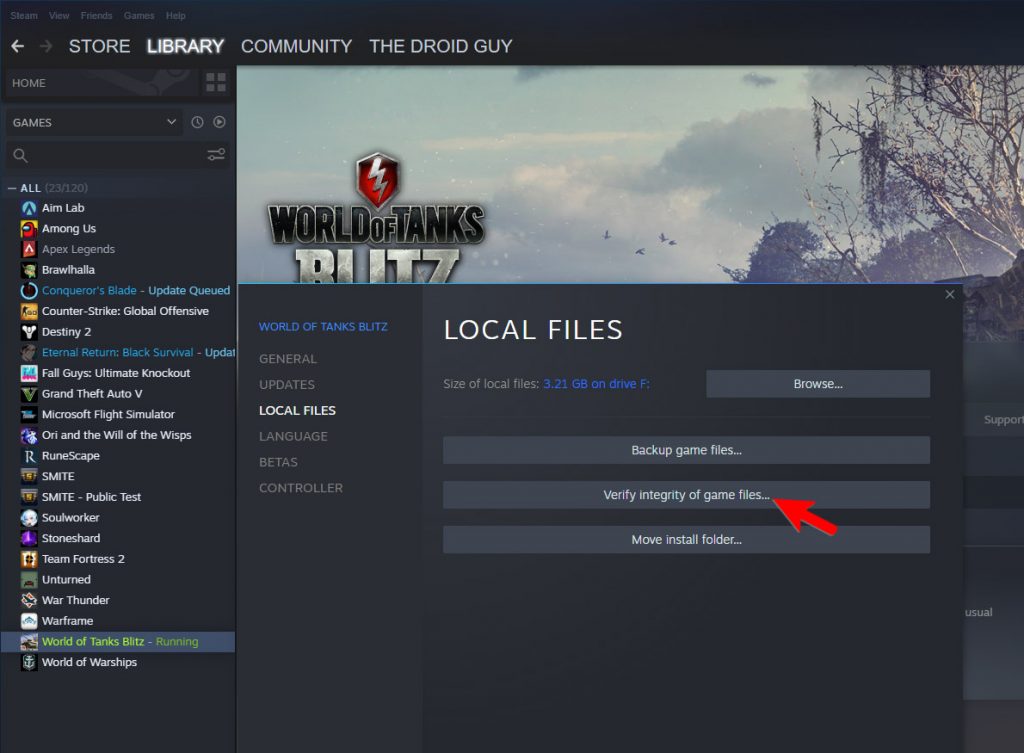The image size is (1024, 753).
Task: Select the SMITE game entry
Action: click(118, 477)
